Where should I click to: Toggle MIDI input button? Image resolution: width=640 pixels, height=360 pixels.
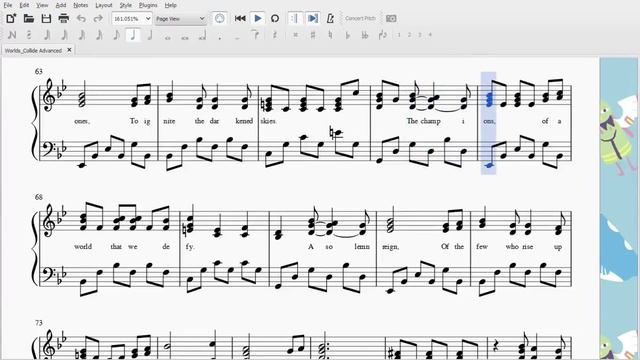click(x=220, y=18)
